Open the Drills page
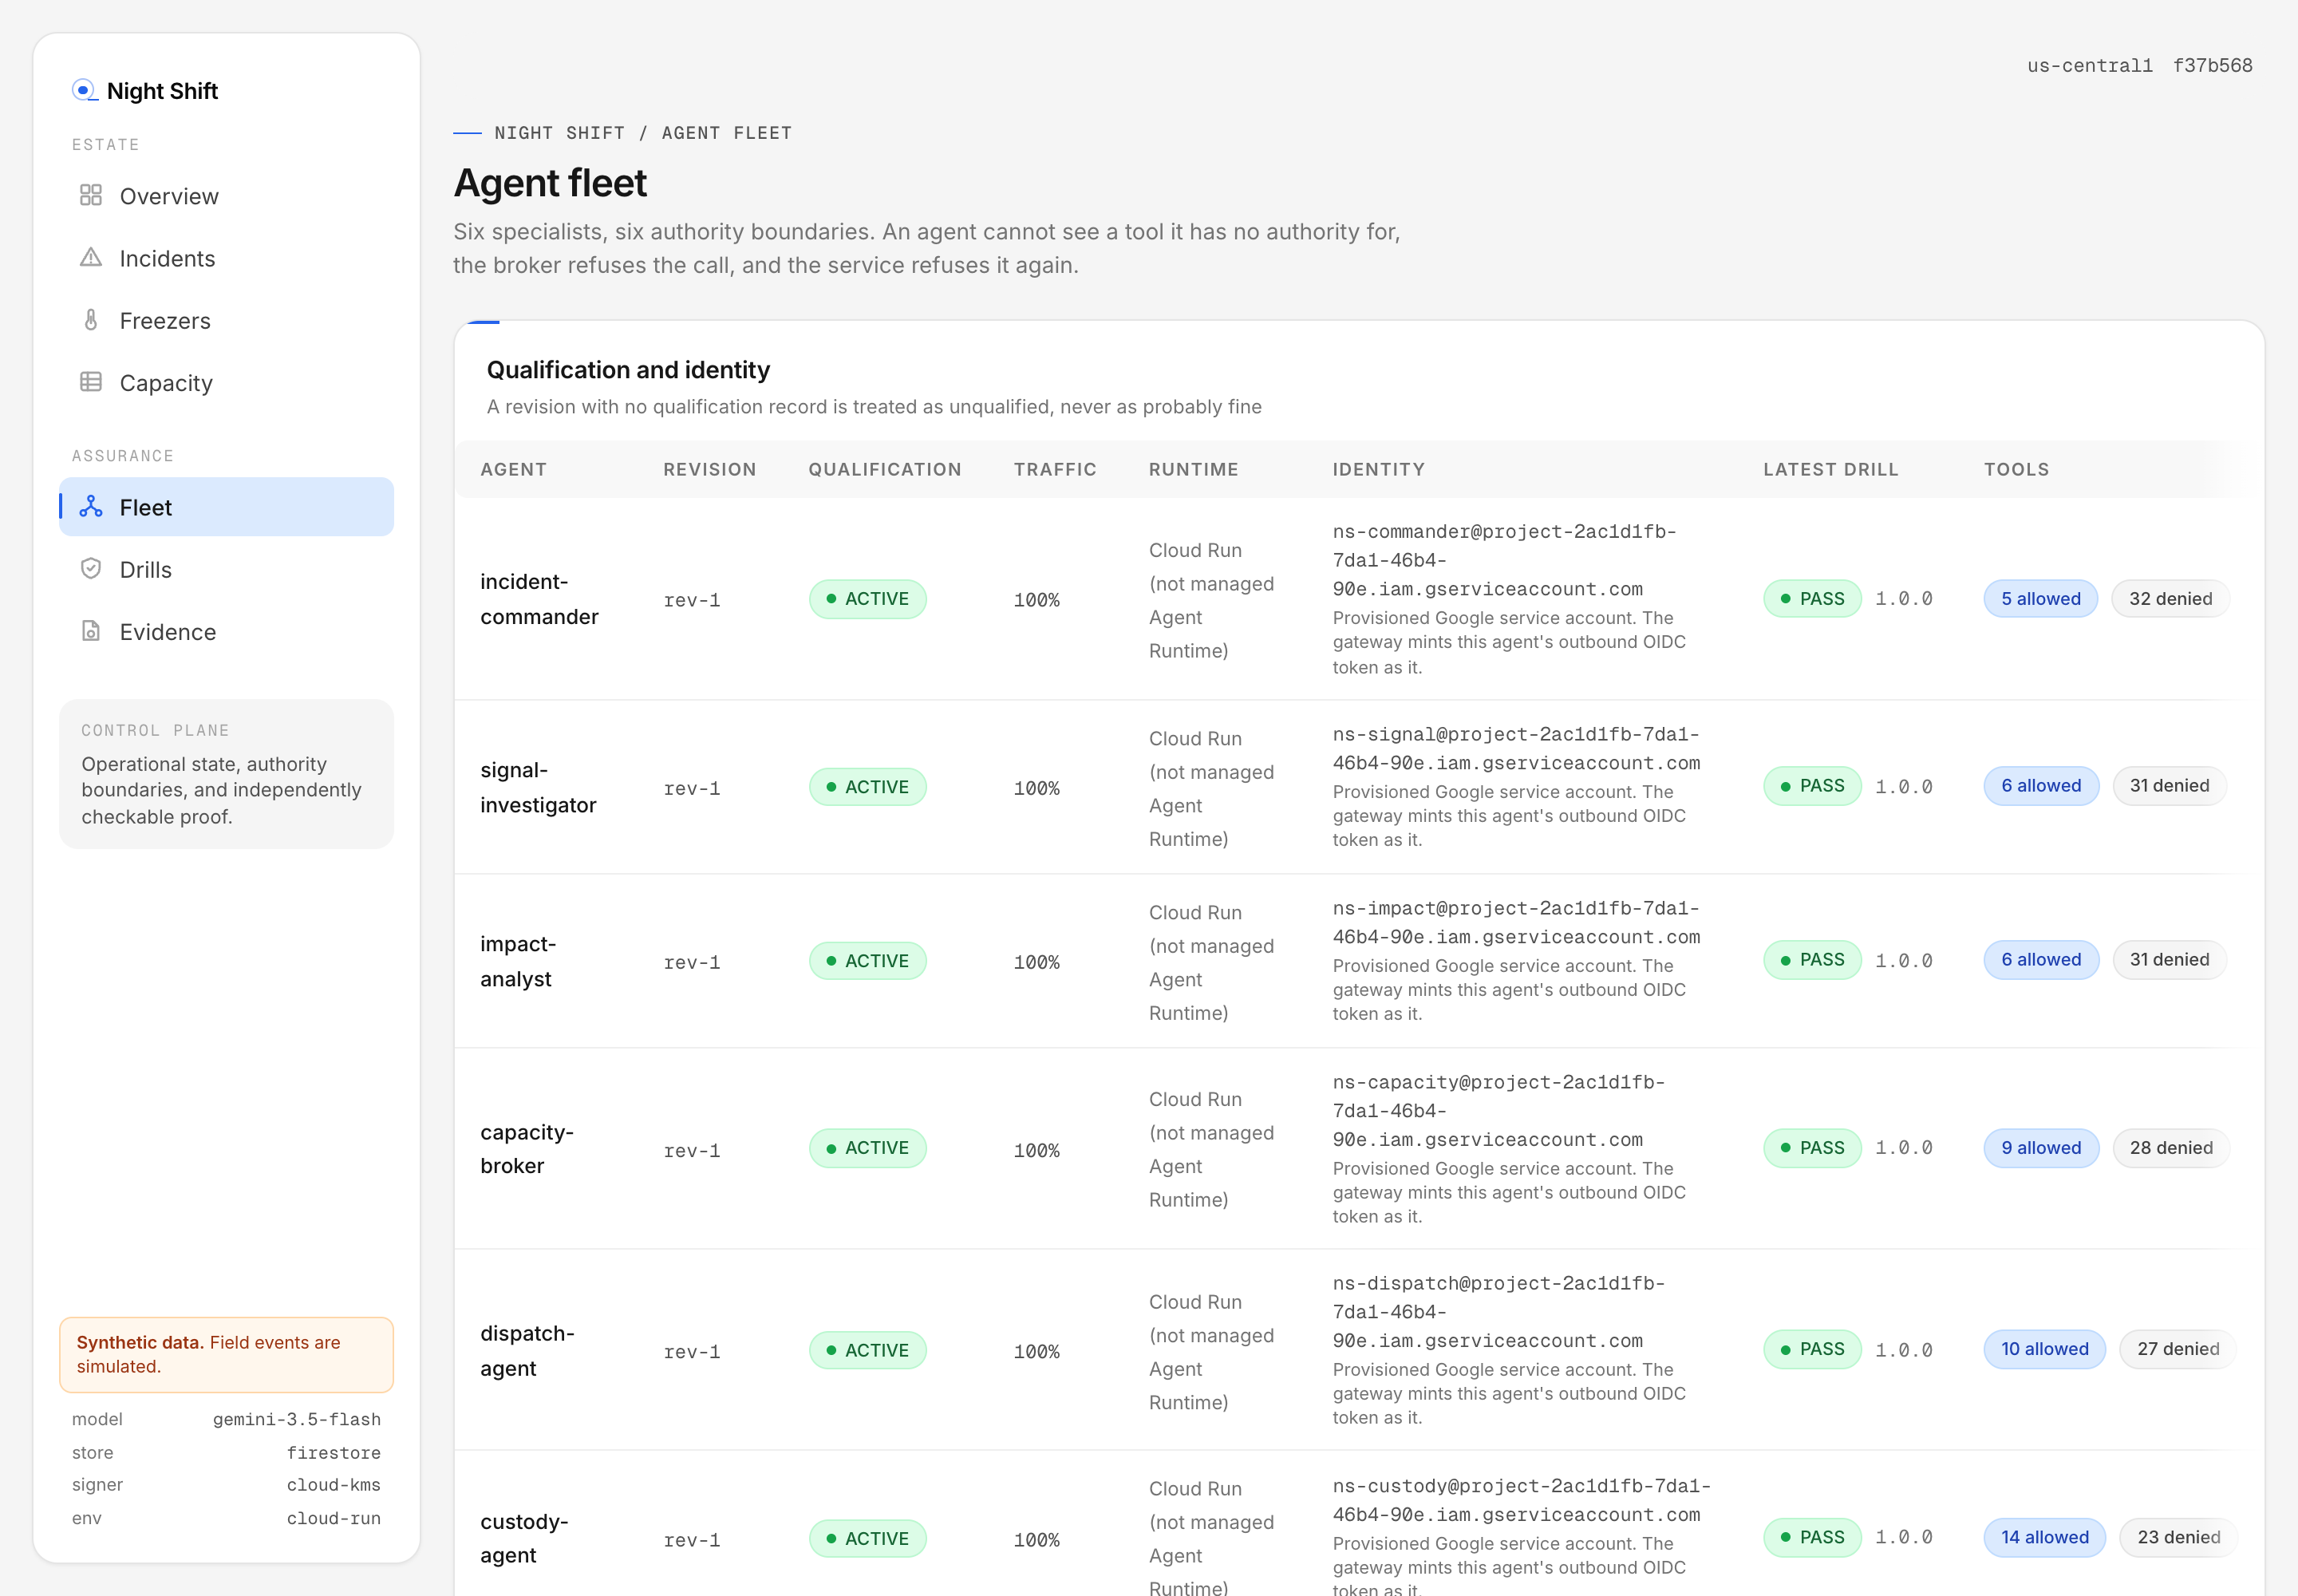This screenshot has height=1596, width=2298. click(227, 569)
